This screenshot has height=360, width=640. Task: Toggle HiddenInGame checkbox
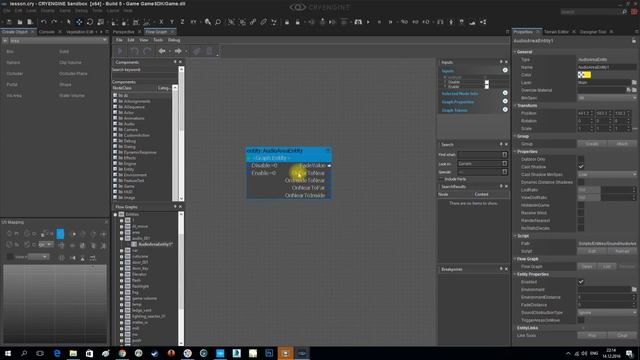(x=581, y=205)
